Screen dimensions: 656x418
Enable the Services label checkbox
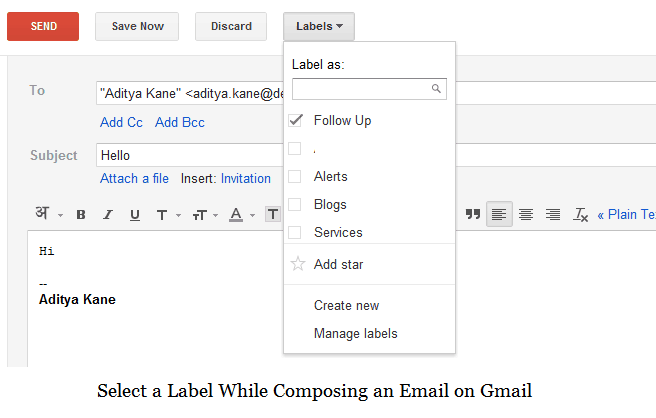pos(295,233)
